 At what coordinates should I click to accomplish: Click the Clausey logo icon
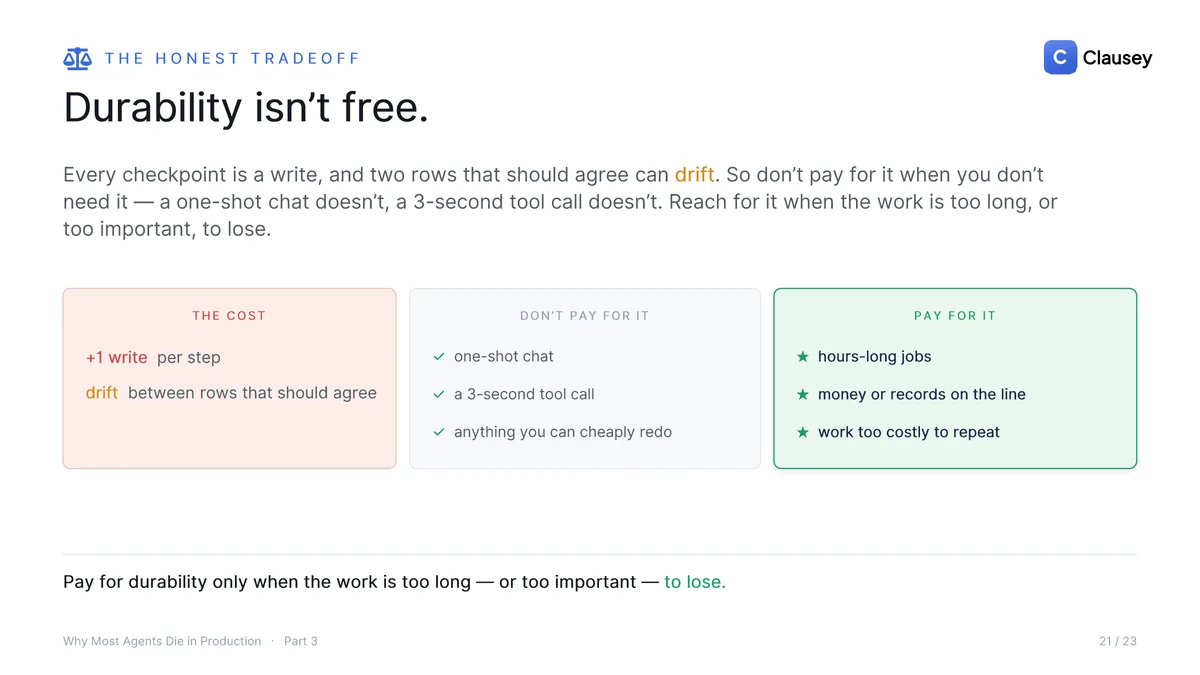[x=1060, y=58]
